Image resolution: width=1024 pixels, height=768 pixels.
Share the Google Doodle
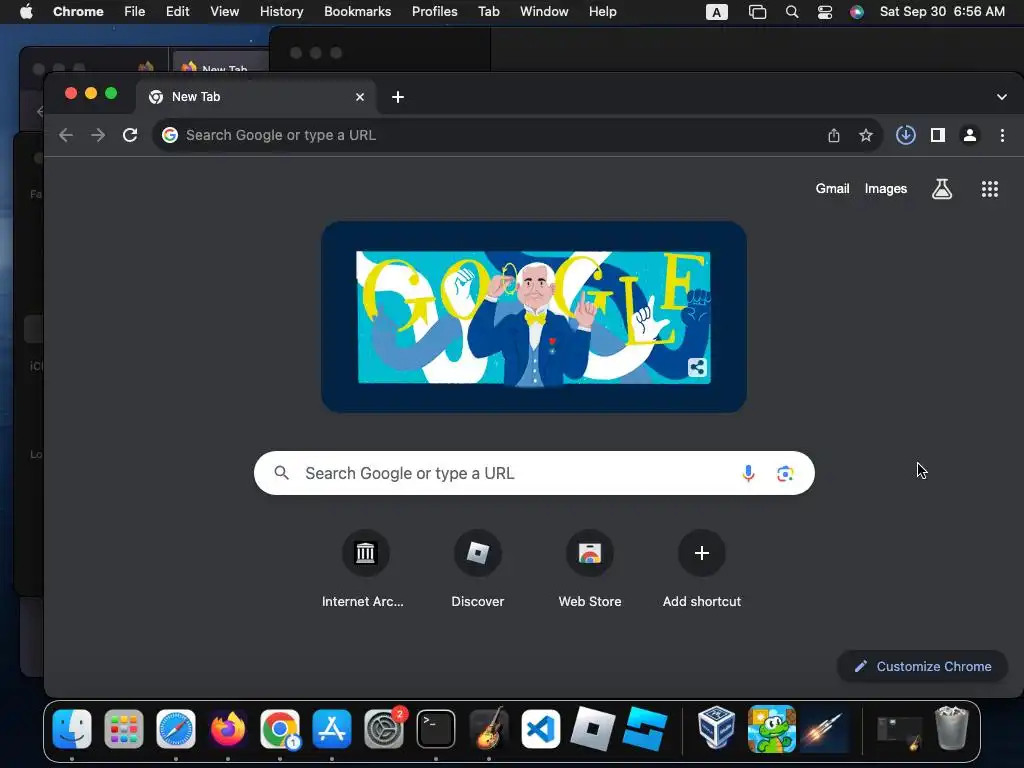point(697,368)
